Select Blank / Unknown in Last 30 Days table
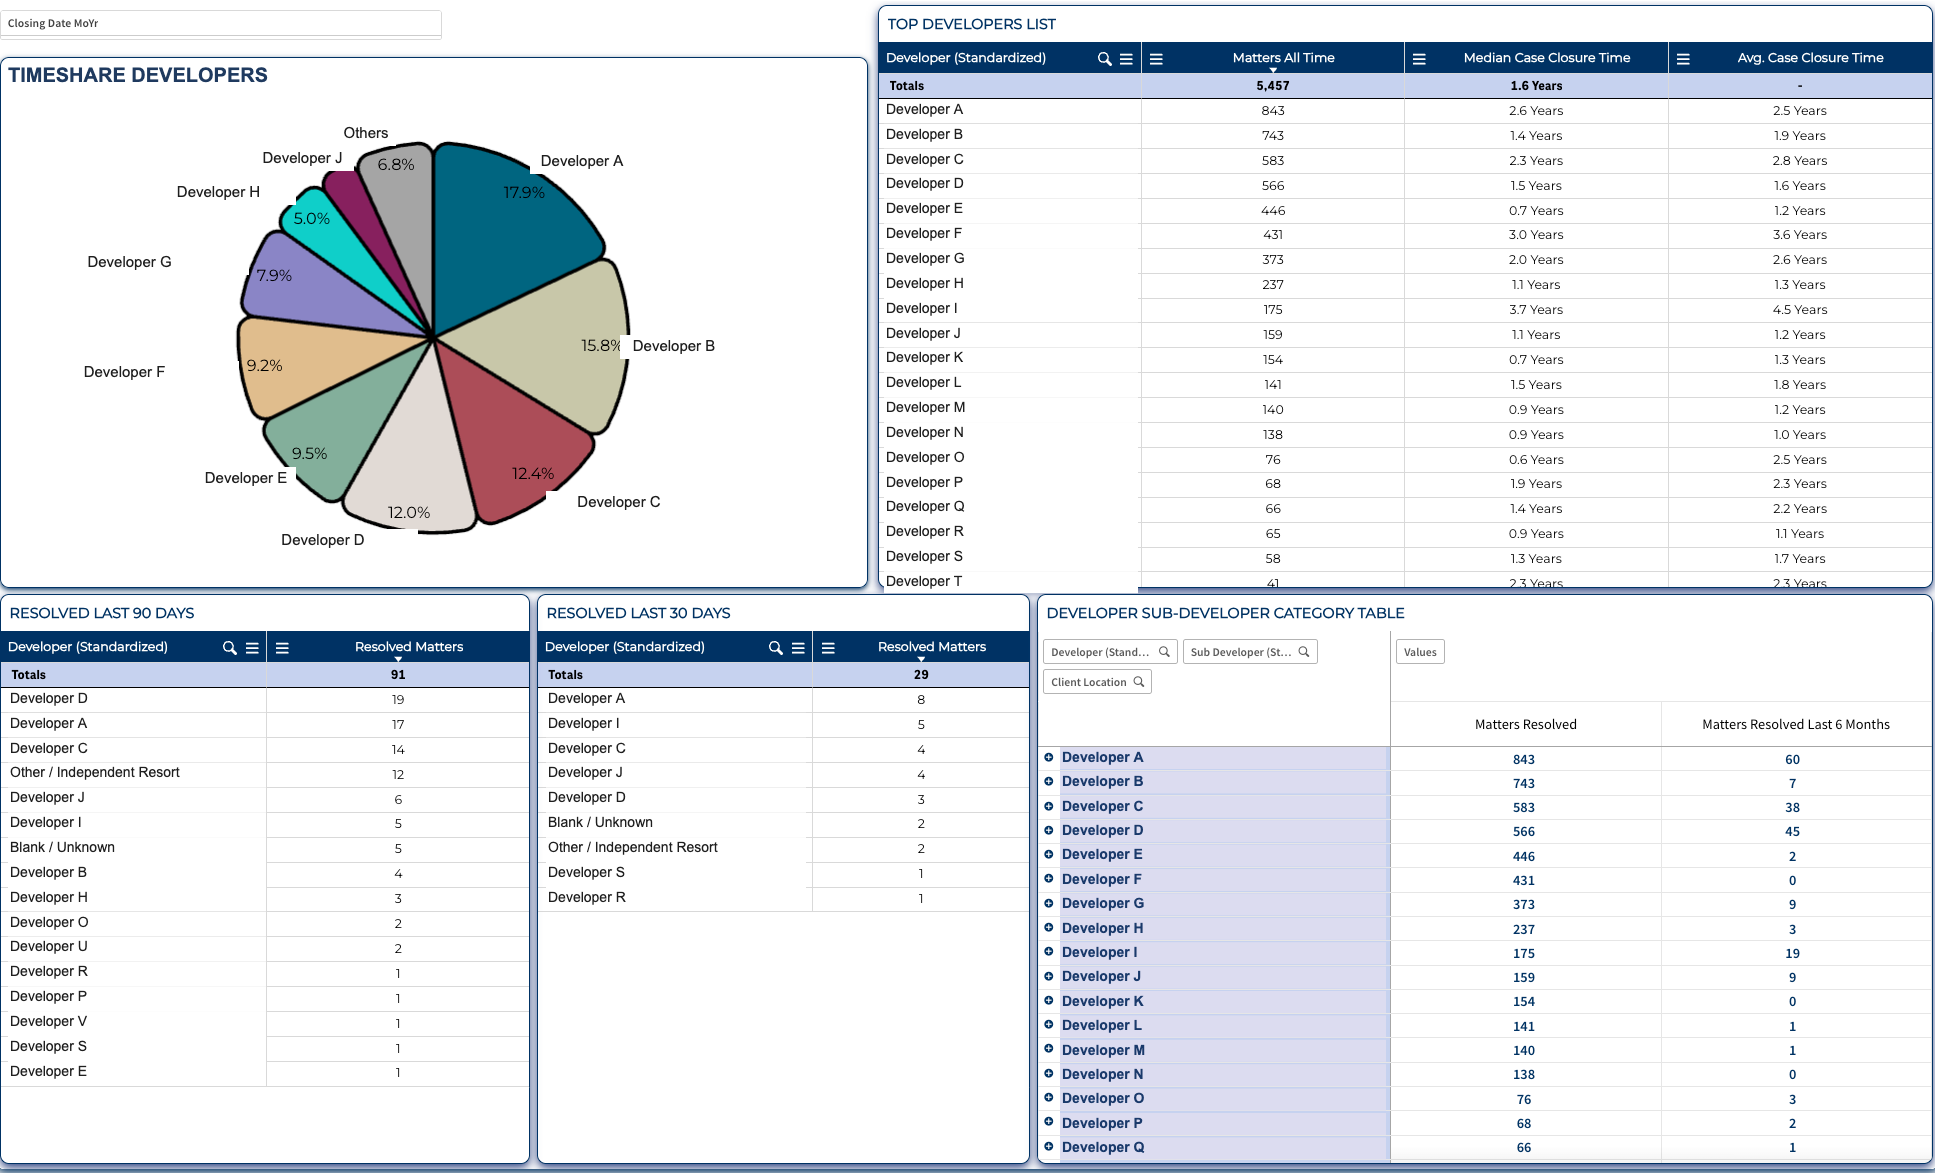Image resolution: width=1935 pixels, height=1173 pixels. [x=783, y=823]
